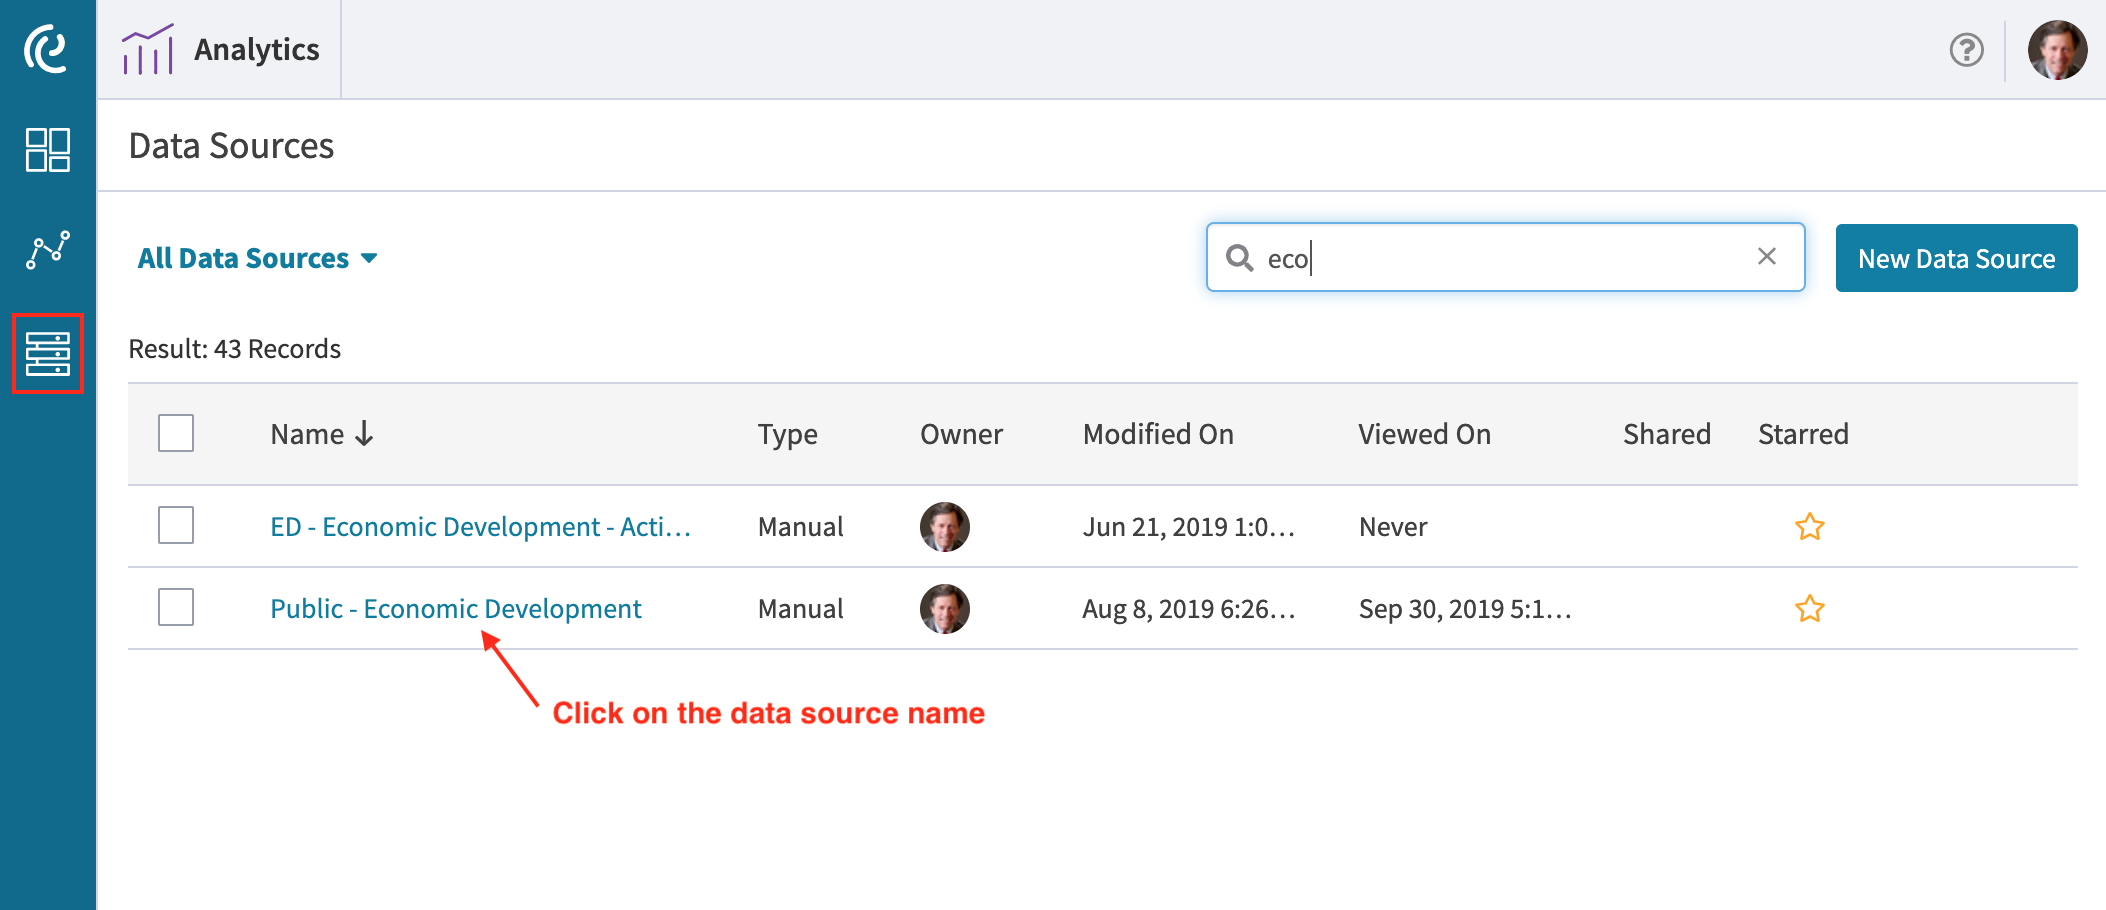Image resolution: width=2106 pixels, height=910 pixels.
Task: Click the Type column header
Action: pos(788,434)
